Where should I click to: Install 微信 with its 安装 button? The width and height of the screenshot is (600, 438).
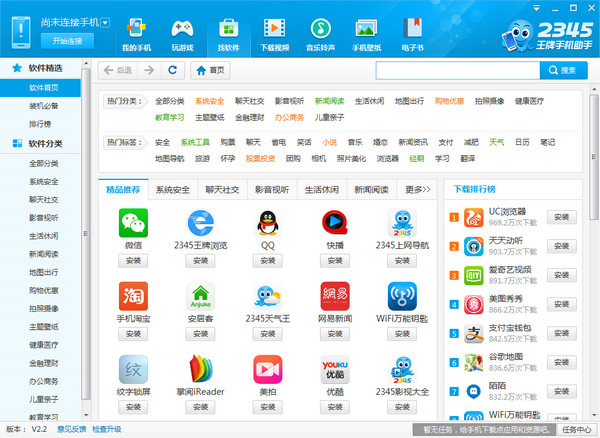pyautogui.click(x=133, y=261)
